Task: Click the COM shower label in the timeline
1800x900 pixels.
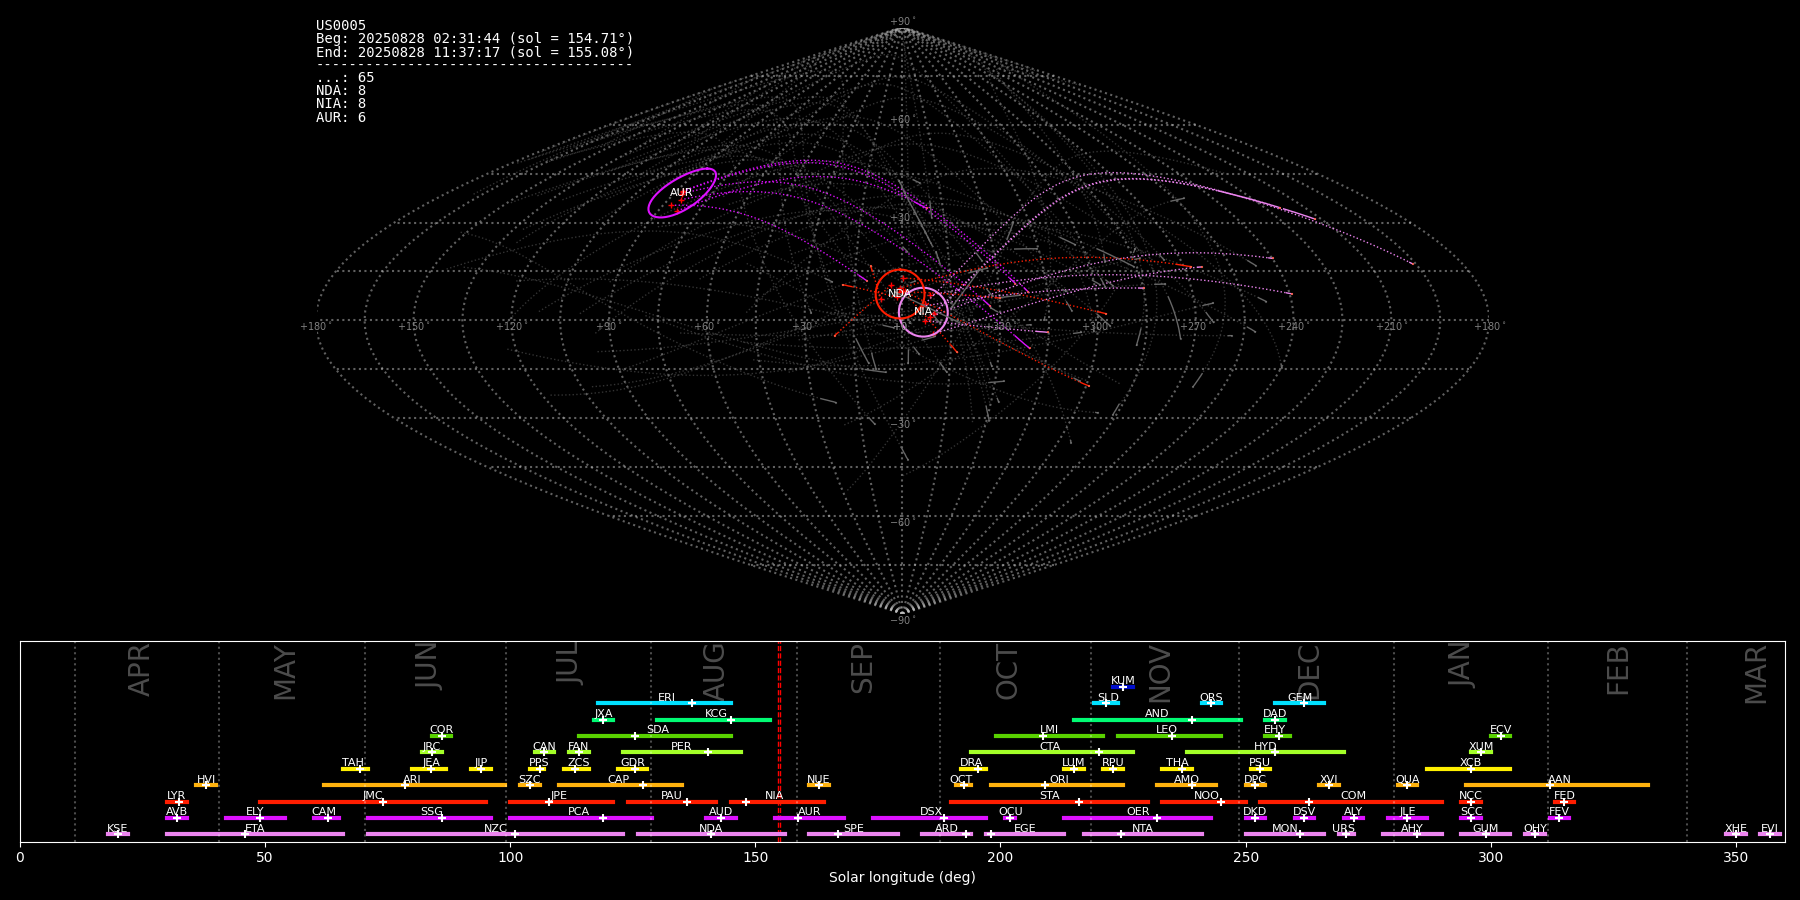Action: [1353, 796]
